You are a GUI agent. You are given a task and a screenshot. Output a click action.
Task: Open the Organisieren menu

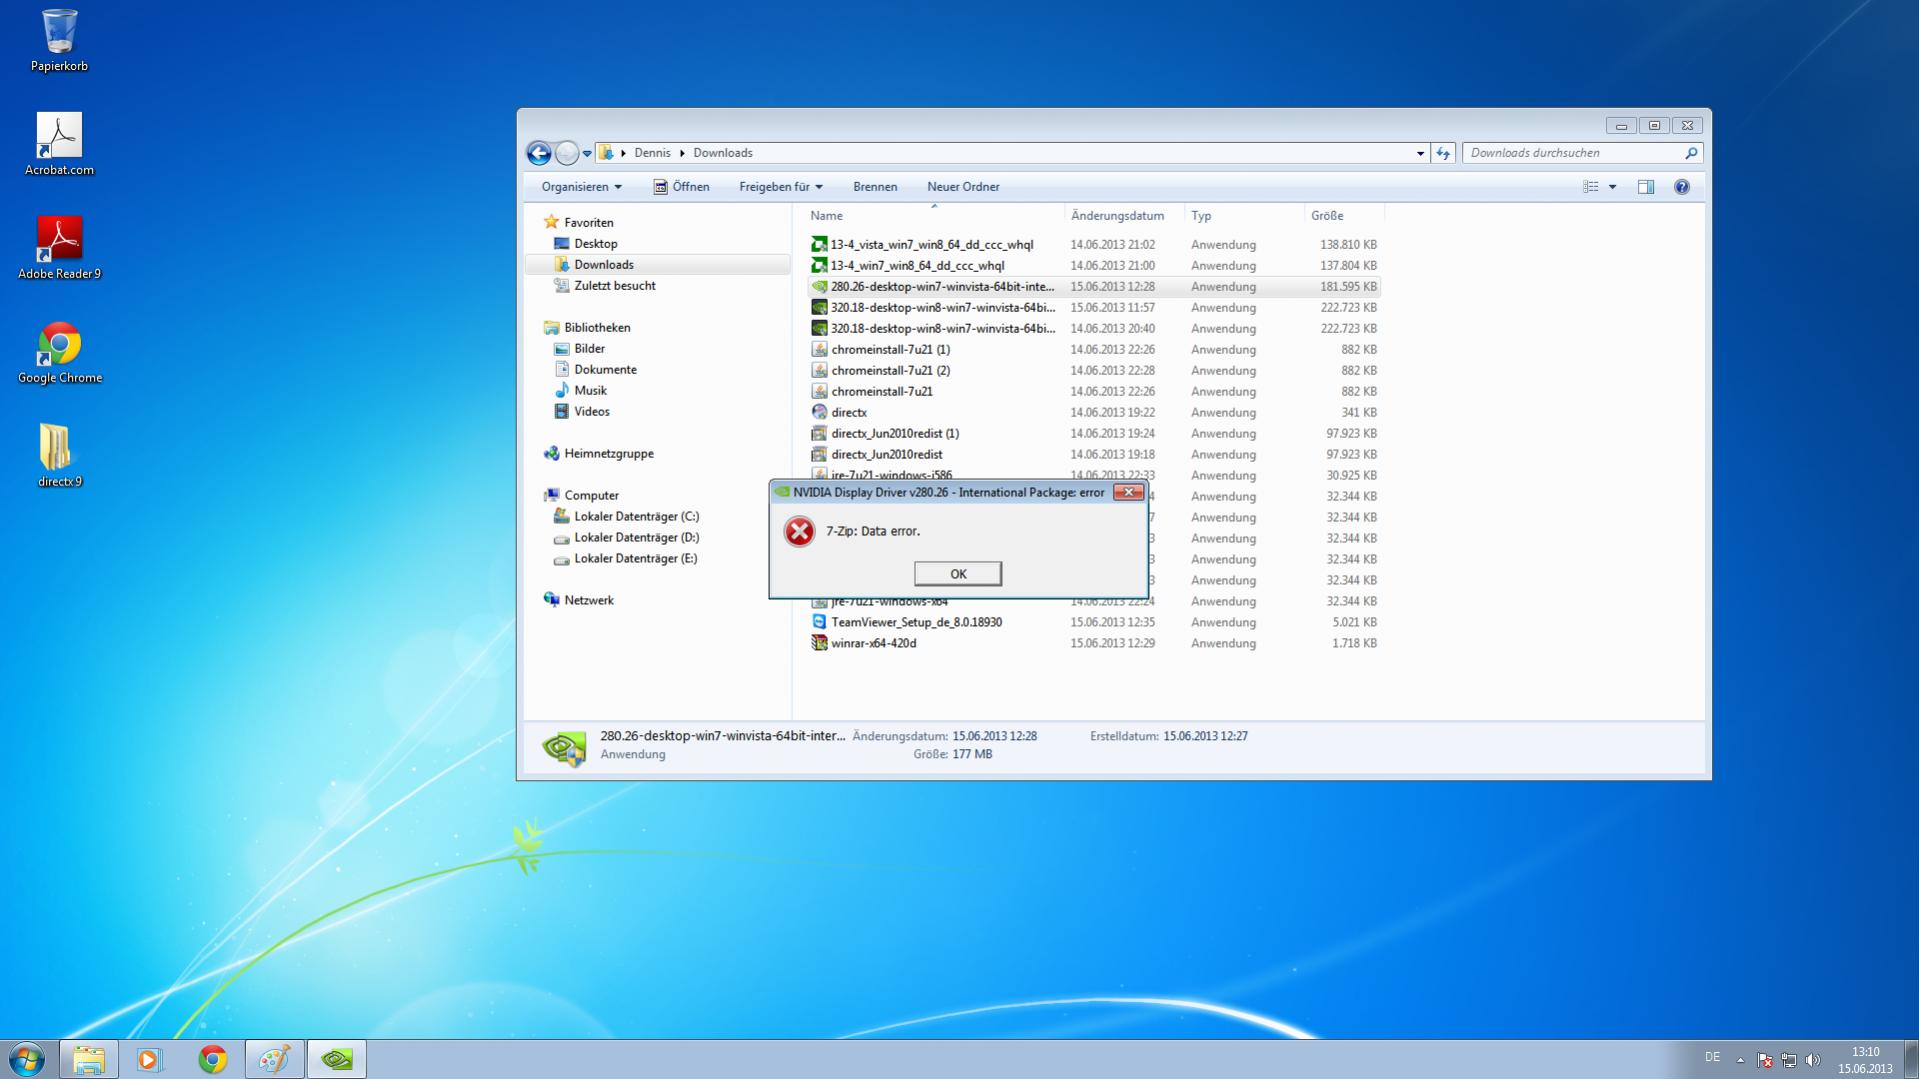point(581,187)
